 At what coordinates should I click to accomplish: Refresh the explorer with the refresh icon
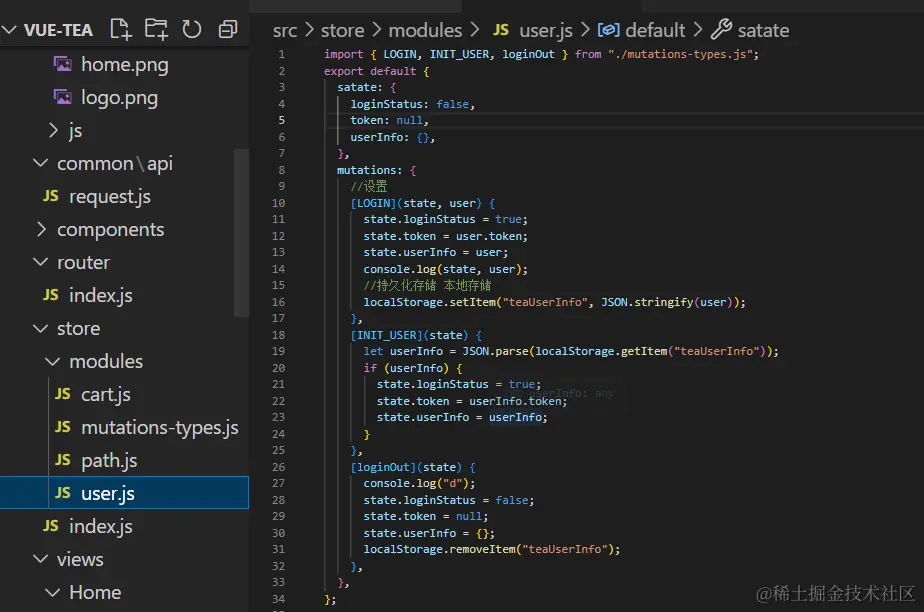coord(192,29)
